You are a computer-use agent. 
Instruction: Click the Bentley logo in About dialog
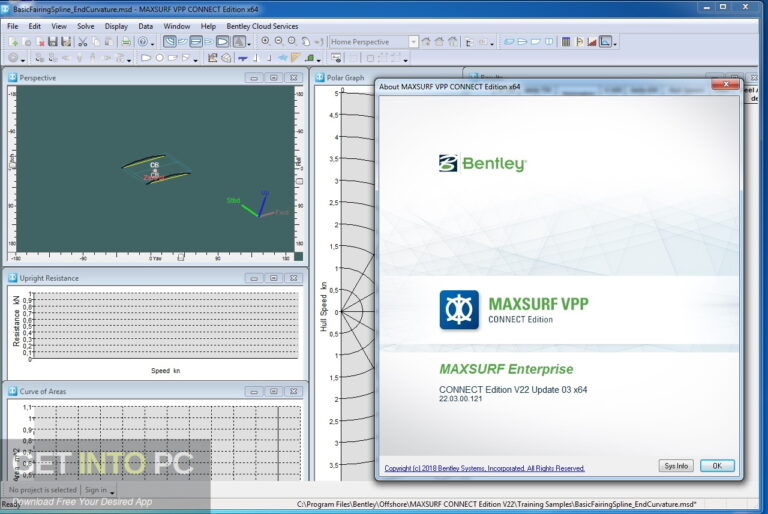[482, 163]
